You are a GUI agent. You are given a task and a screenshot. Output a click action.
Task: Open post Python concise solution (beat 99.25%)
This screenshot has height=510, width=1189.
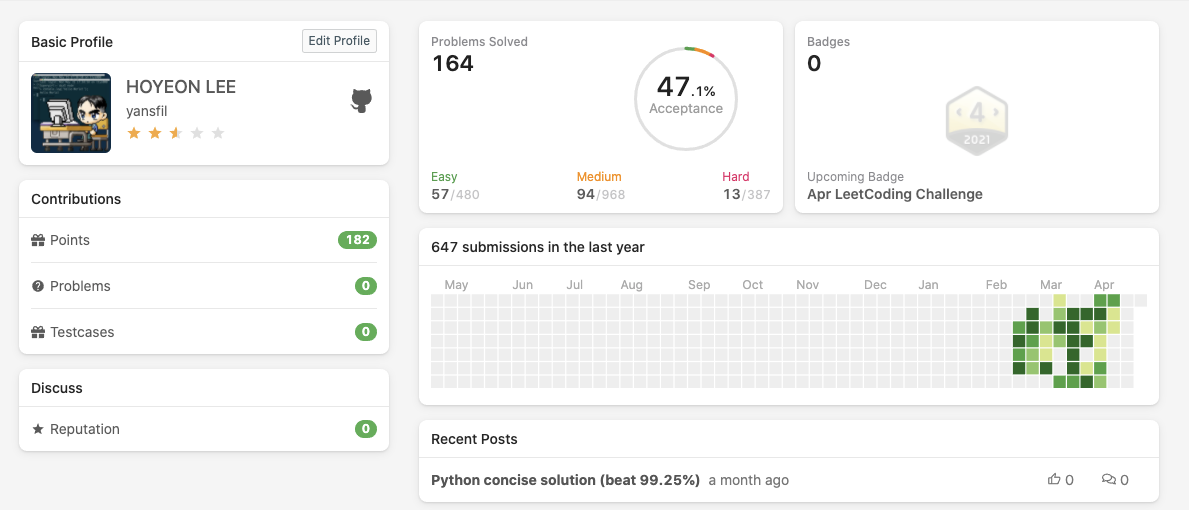click(x=565, y=480)
